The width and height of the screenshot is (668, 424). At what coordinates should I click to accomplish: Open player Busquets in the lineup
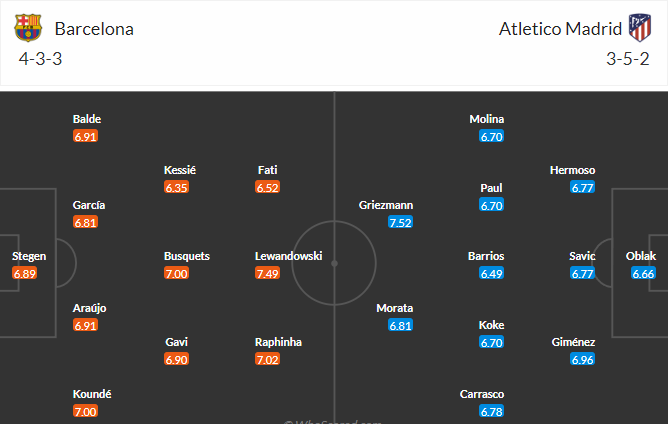[187, 256]
